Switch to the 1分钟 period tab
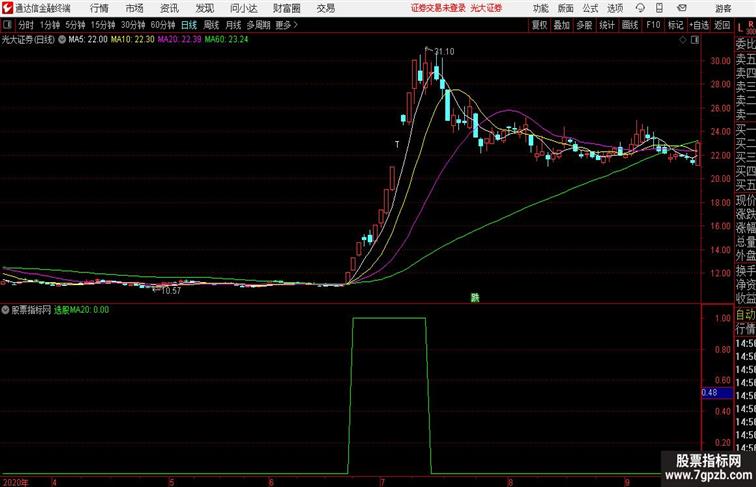This screenshot has width=756, height=487. [50, 25]
